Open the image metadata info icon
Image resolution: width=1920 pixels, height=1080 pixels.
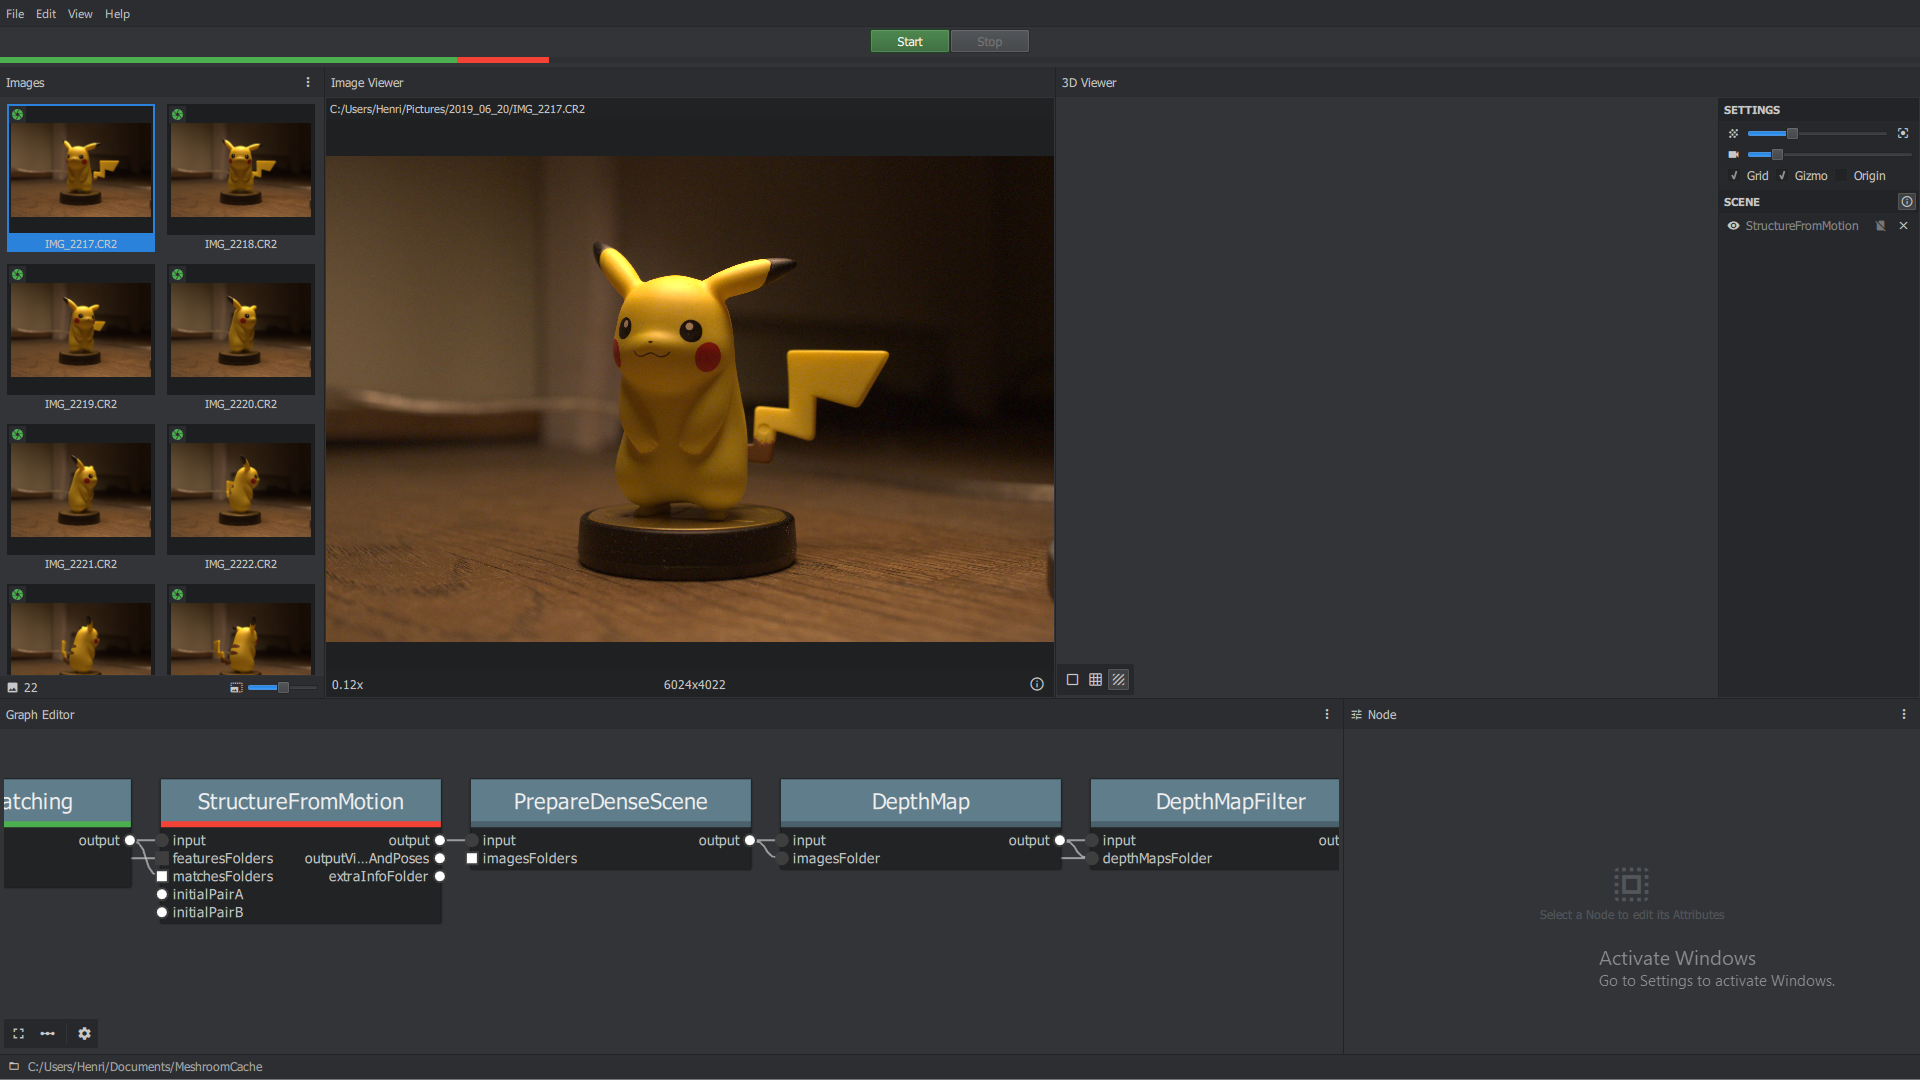[x=1037, y=684]
